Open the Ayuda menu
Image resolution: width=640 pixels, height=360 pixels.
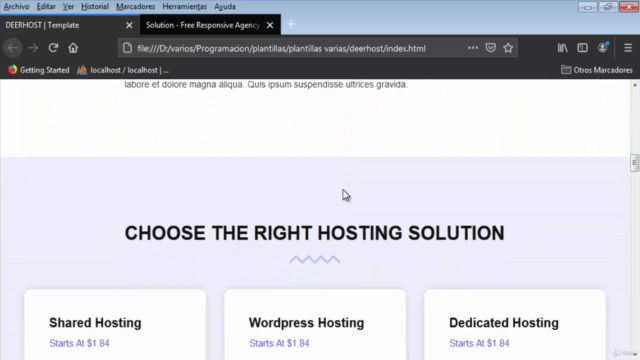click(225, 7)
